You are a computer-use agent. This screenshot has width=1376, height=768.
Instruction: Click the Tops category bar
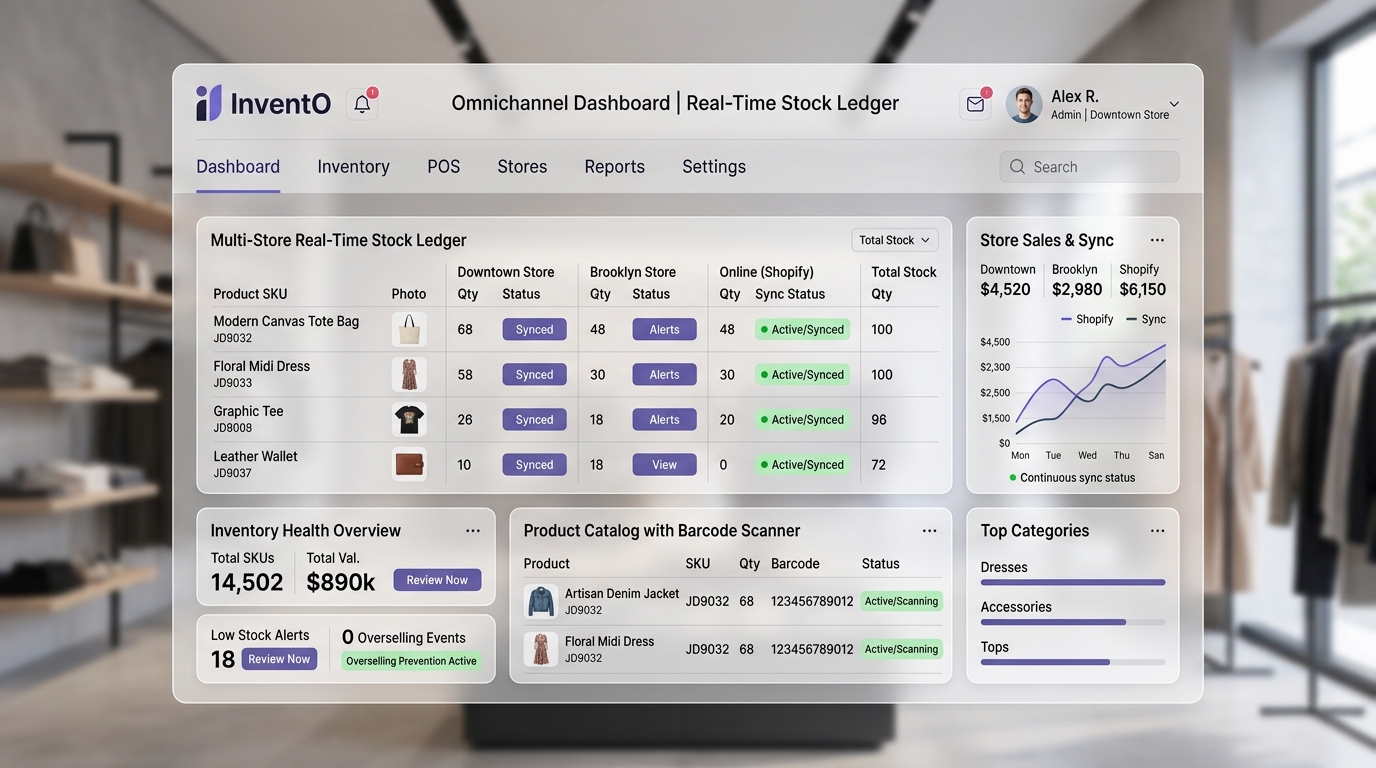pyautogui.click(x=1073, y=662)
